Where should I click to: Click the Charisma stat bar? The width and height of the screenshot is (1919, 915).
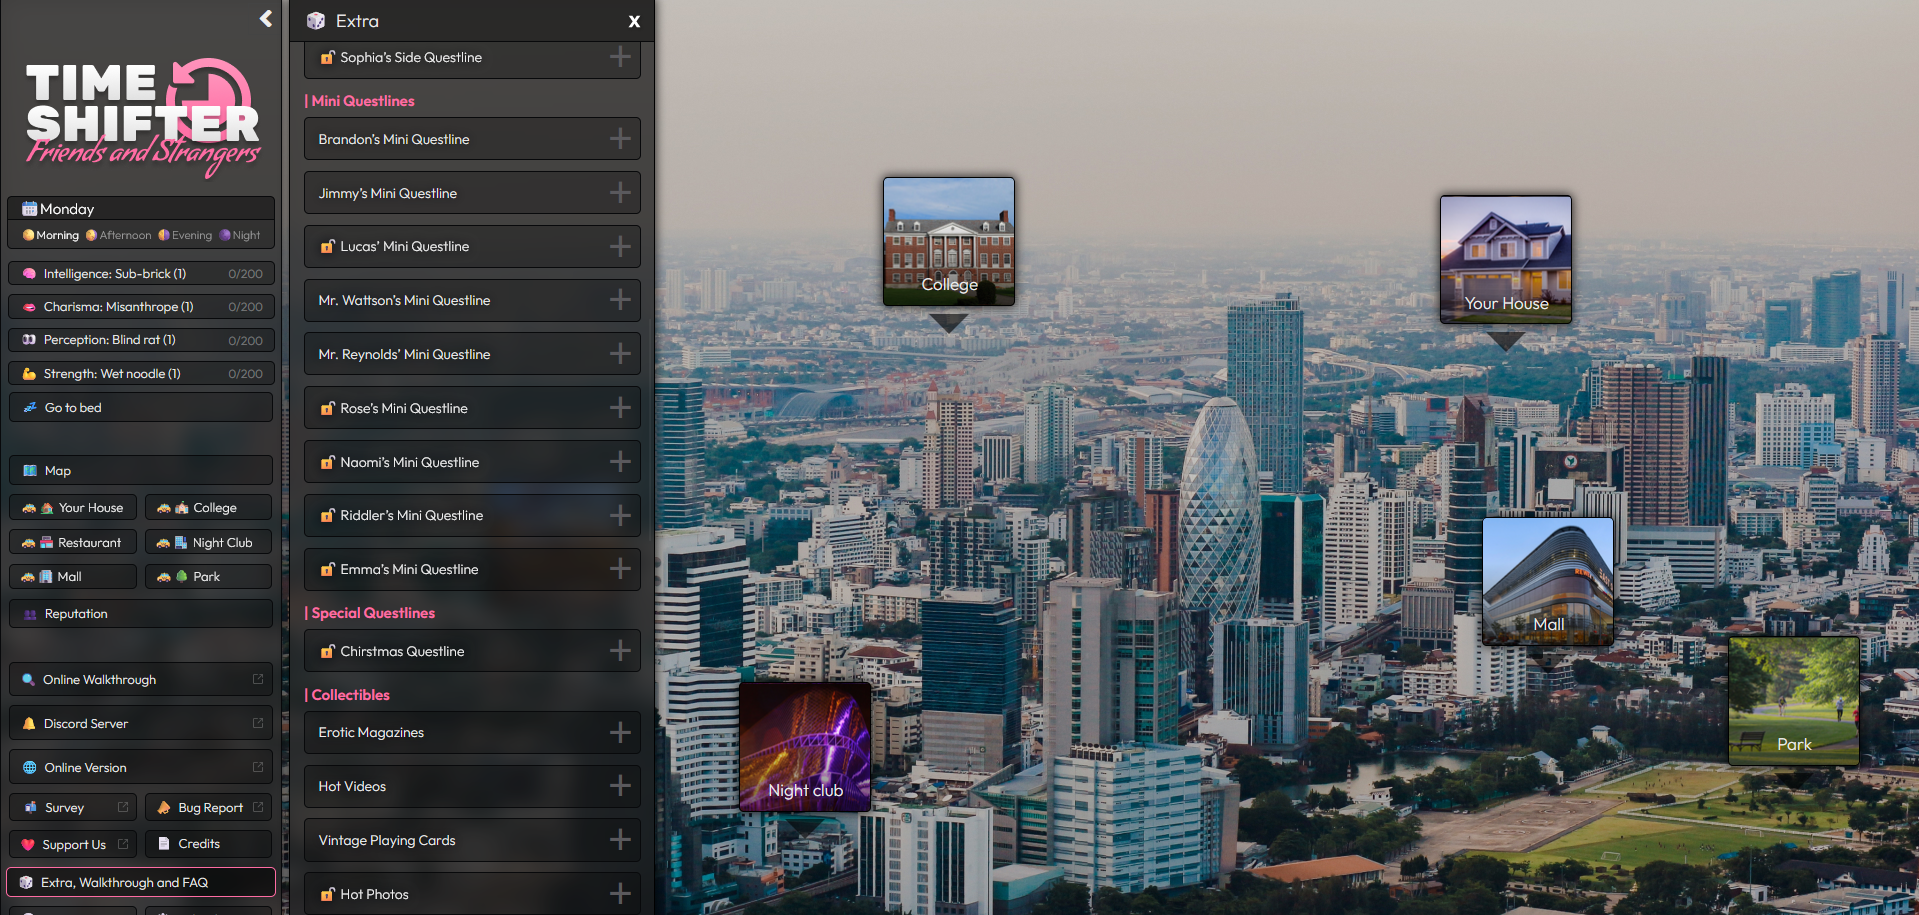(x=141, y=307)
